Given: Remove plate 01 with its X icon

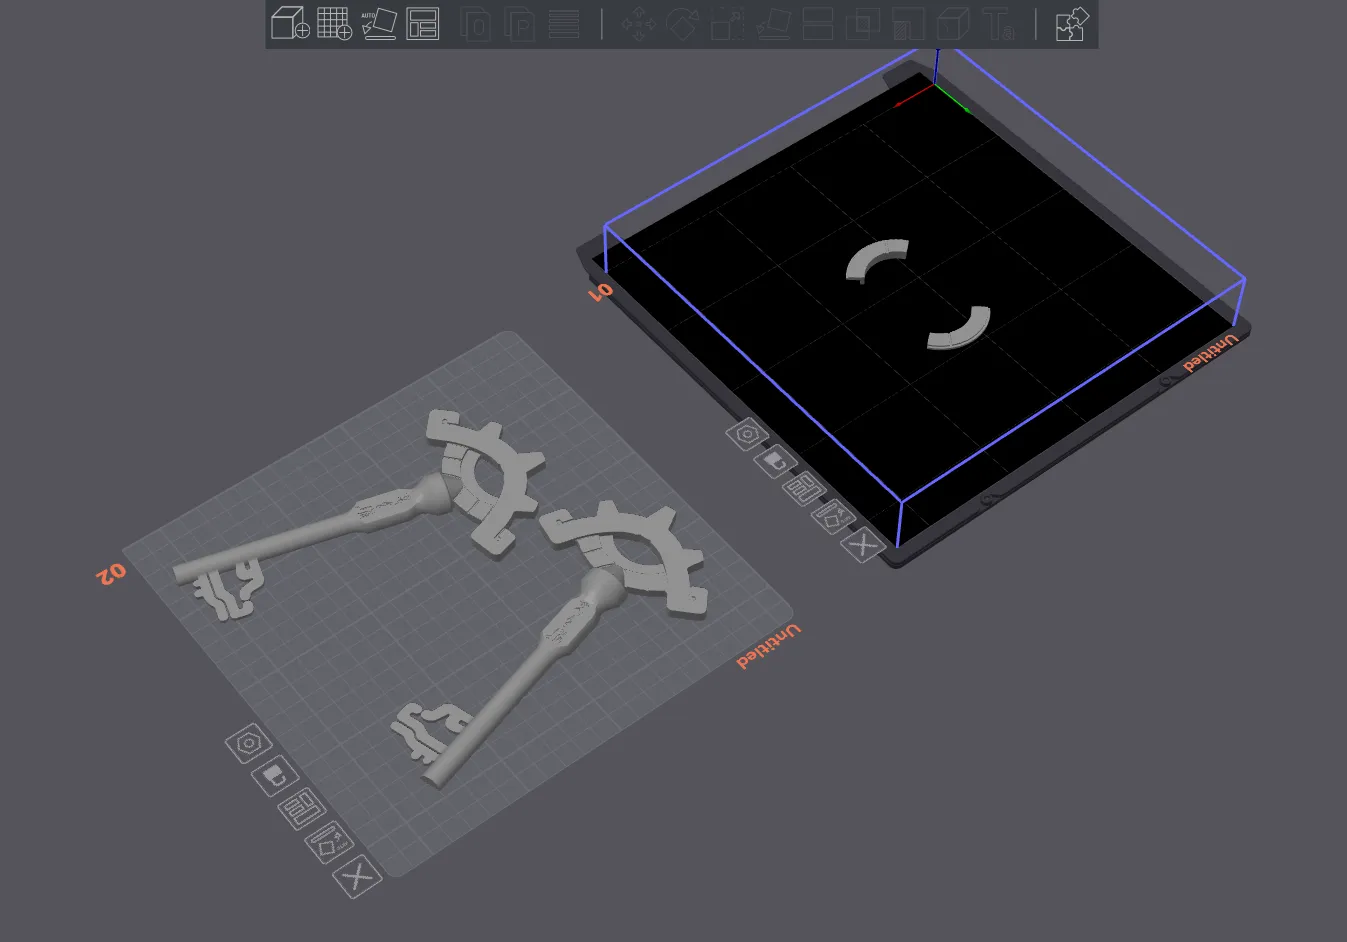Looking at the screenshot, I should pos(862,545).
